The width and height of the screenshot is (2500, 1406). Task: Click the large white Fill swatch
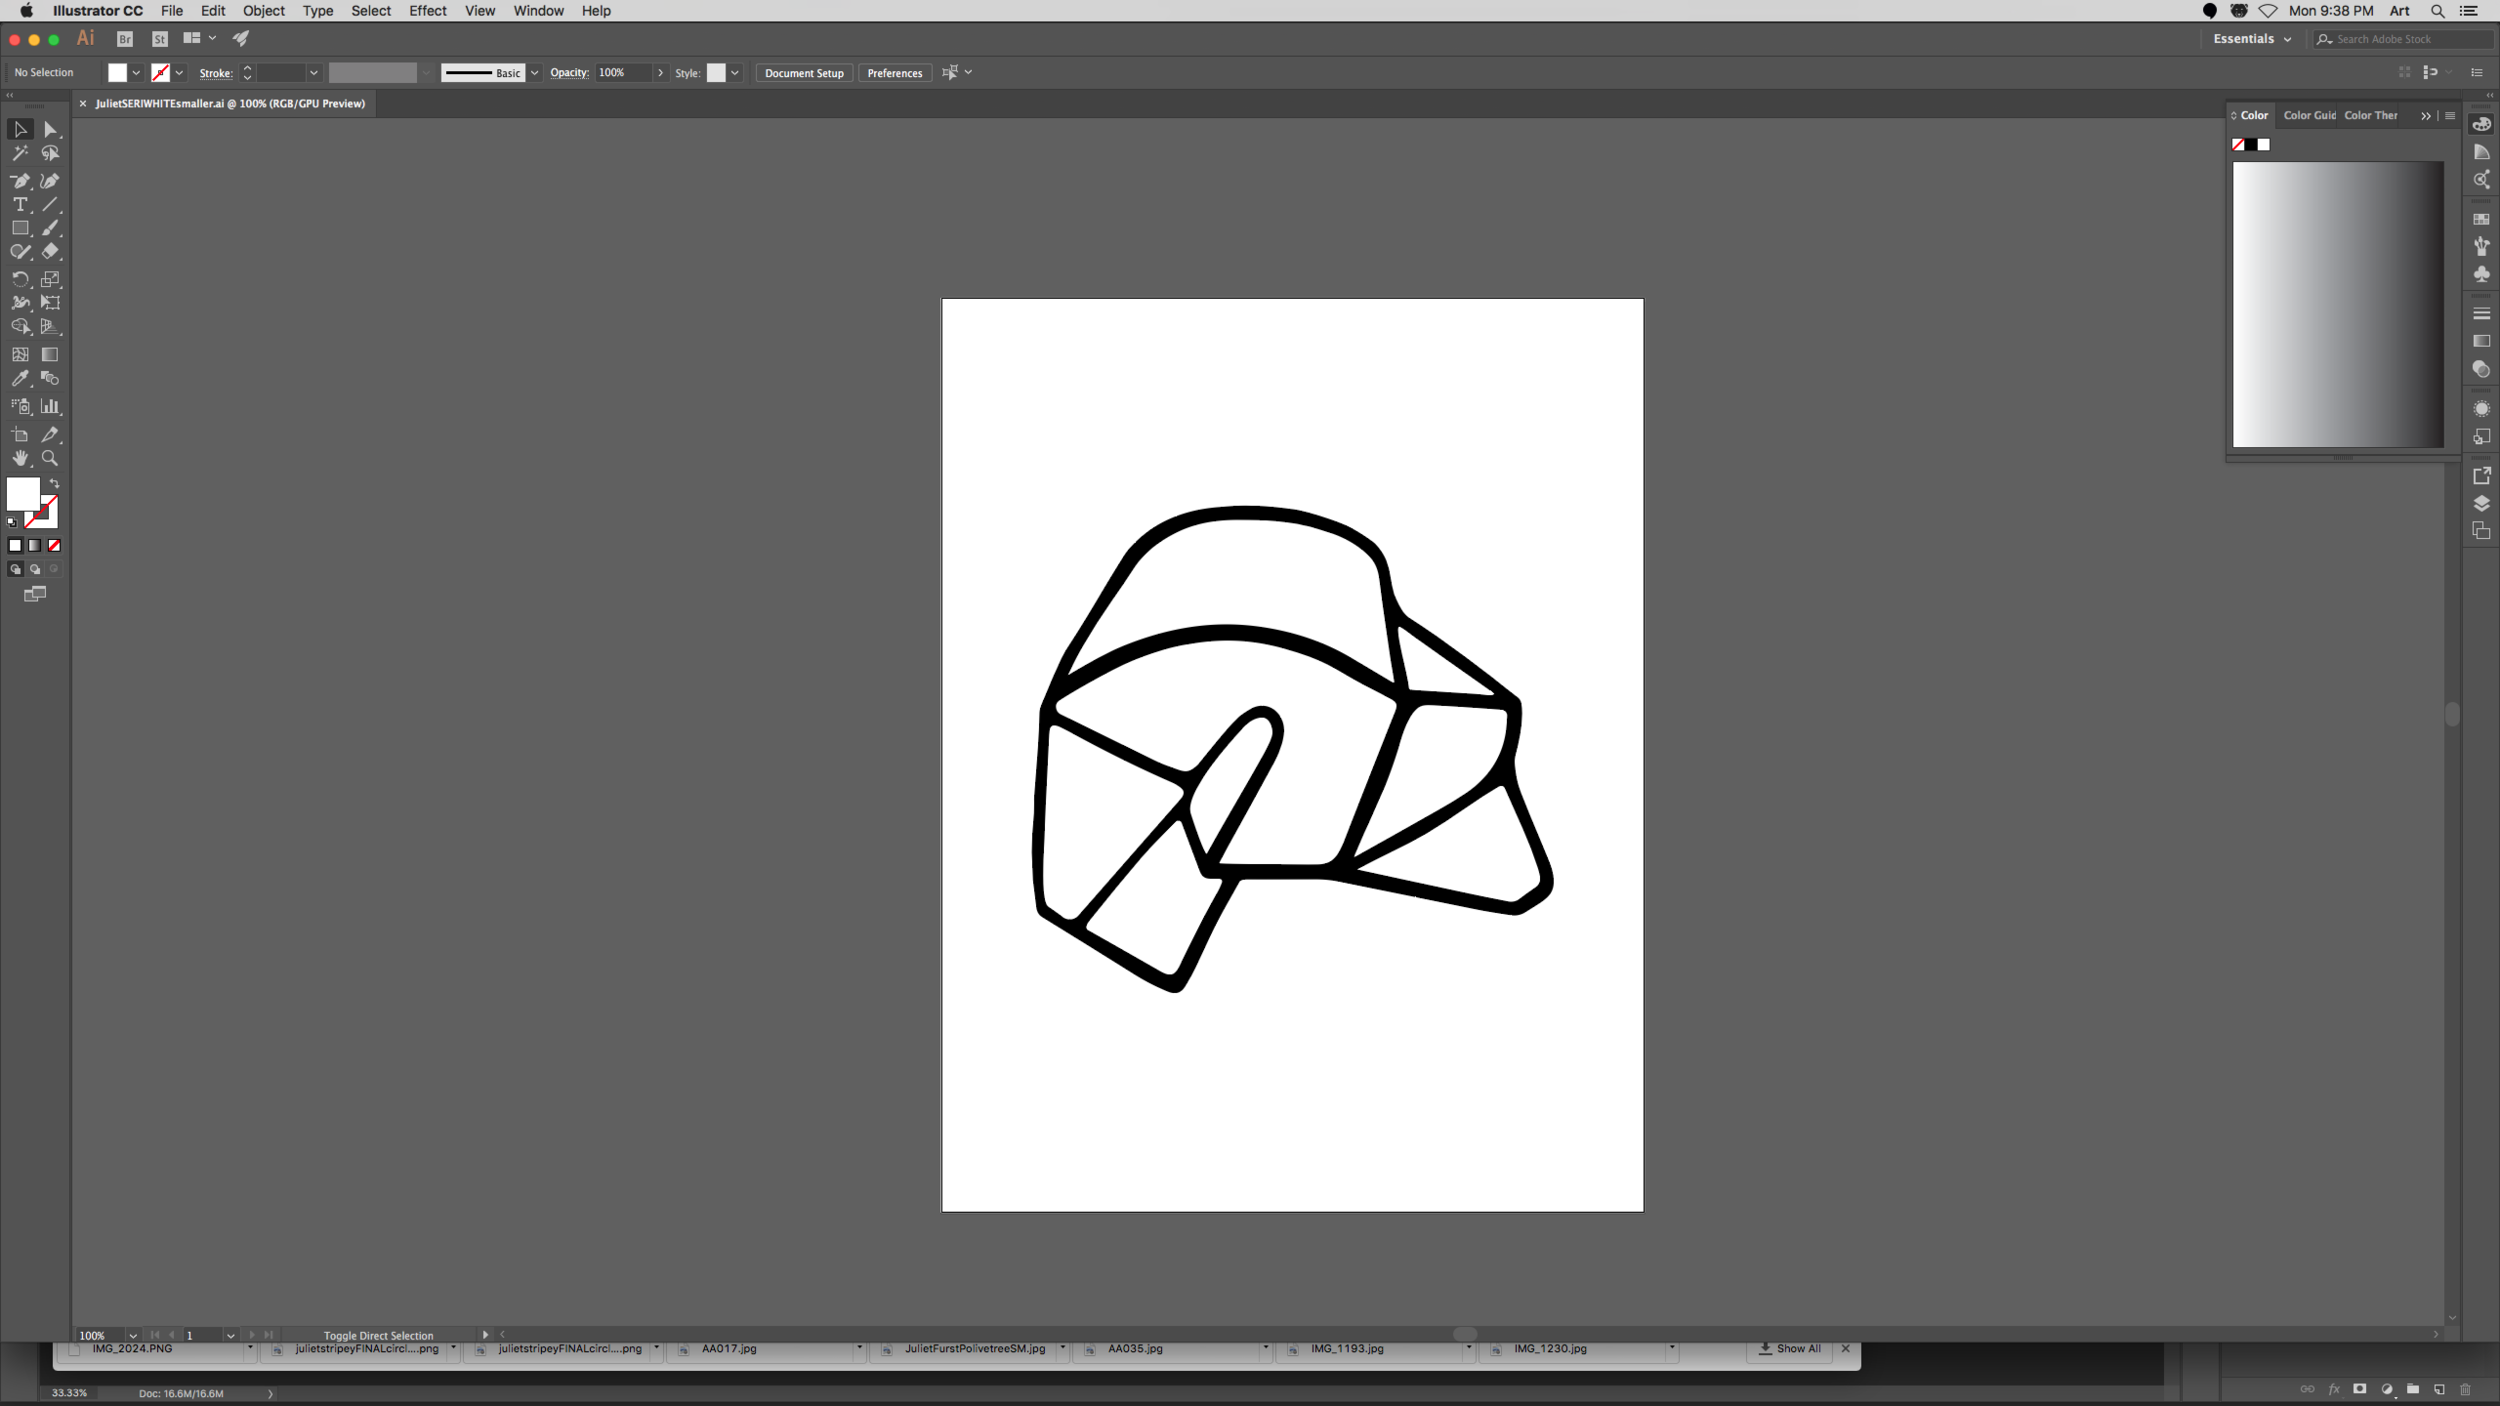[x=23, y=494]
